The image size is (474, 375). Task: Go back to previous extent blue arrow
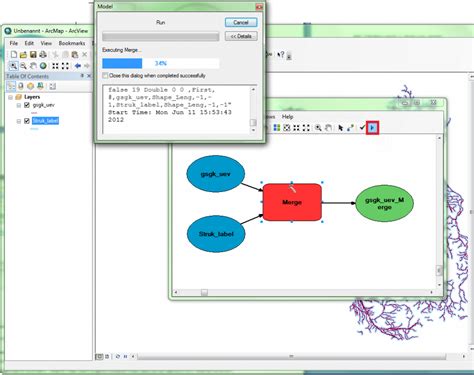78,66
